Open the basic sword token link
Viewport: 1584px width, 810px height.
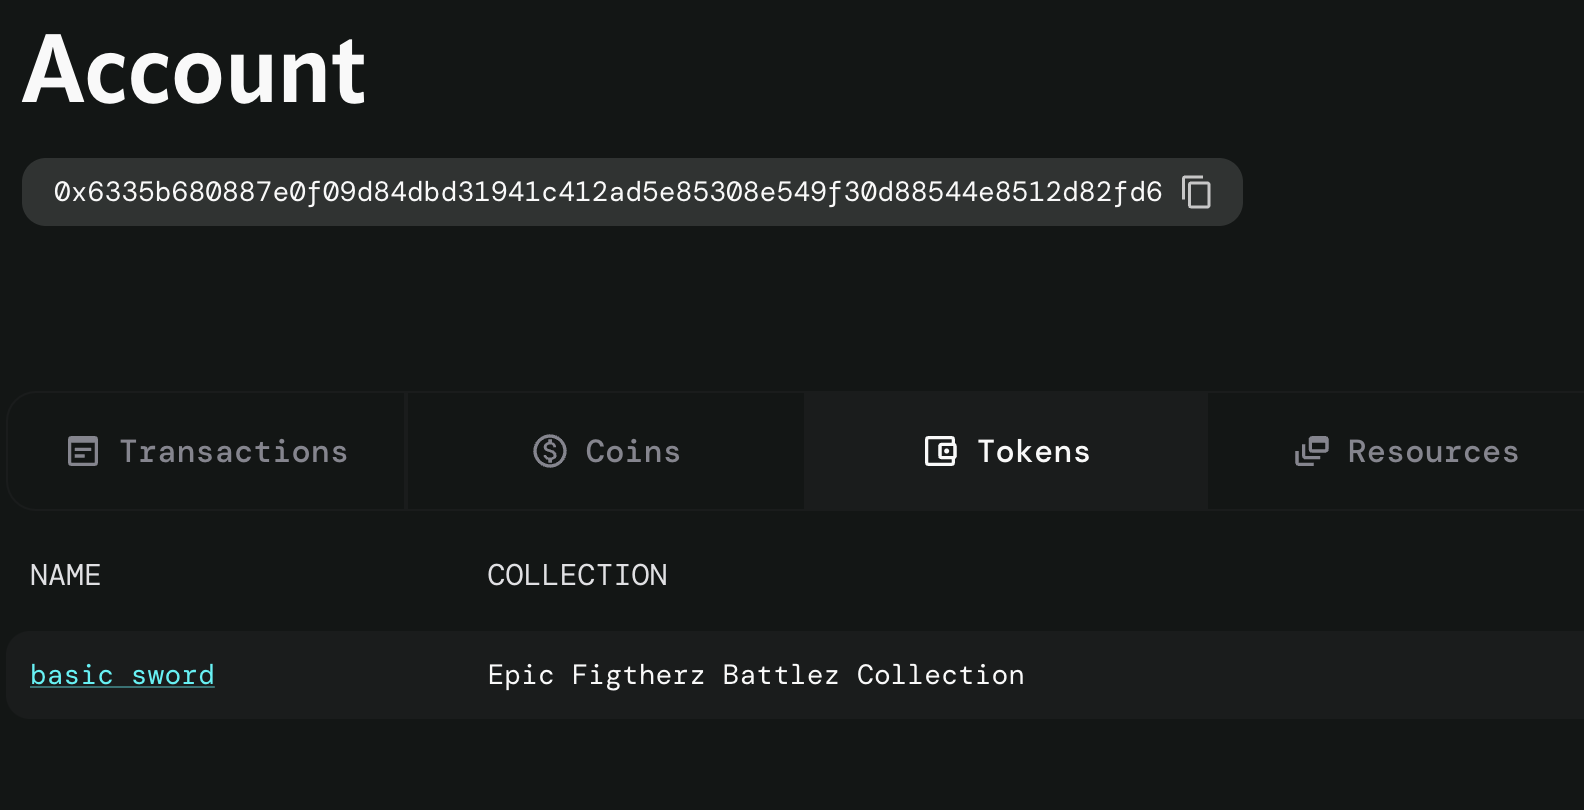click(122, 675)
